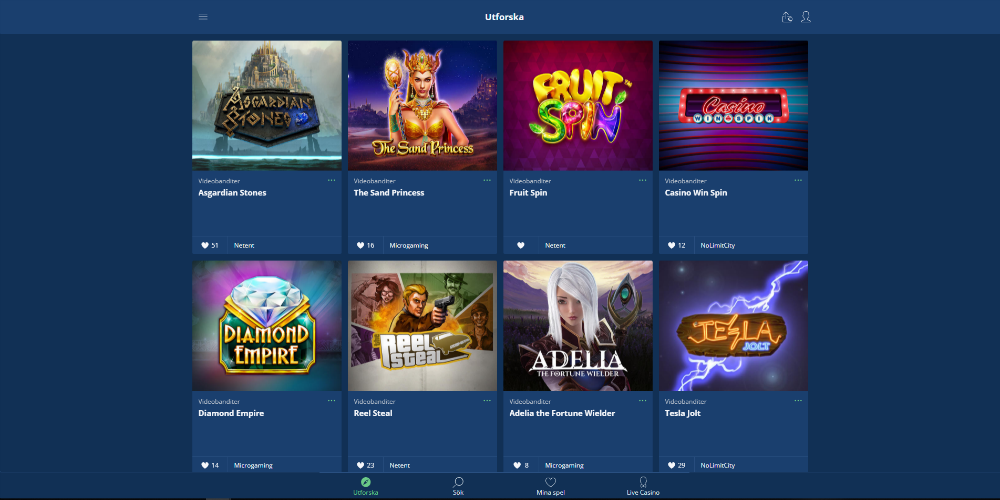The image size is (1000, 500).
Task: Click NoLimitCity under Casino Win Spin
Action: 718,246
